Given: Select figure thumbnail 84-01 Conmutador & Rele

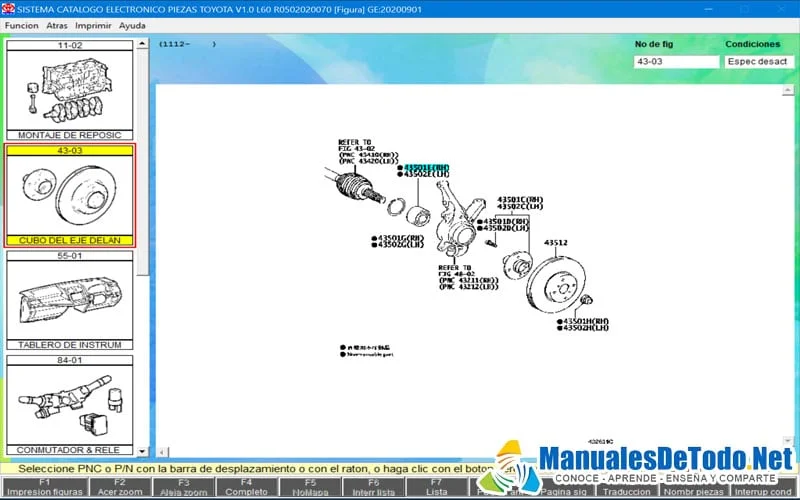Looking at the screenshot, I should [69, 405].
